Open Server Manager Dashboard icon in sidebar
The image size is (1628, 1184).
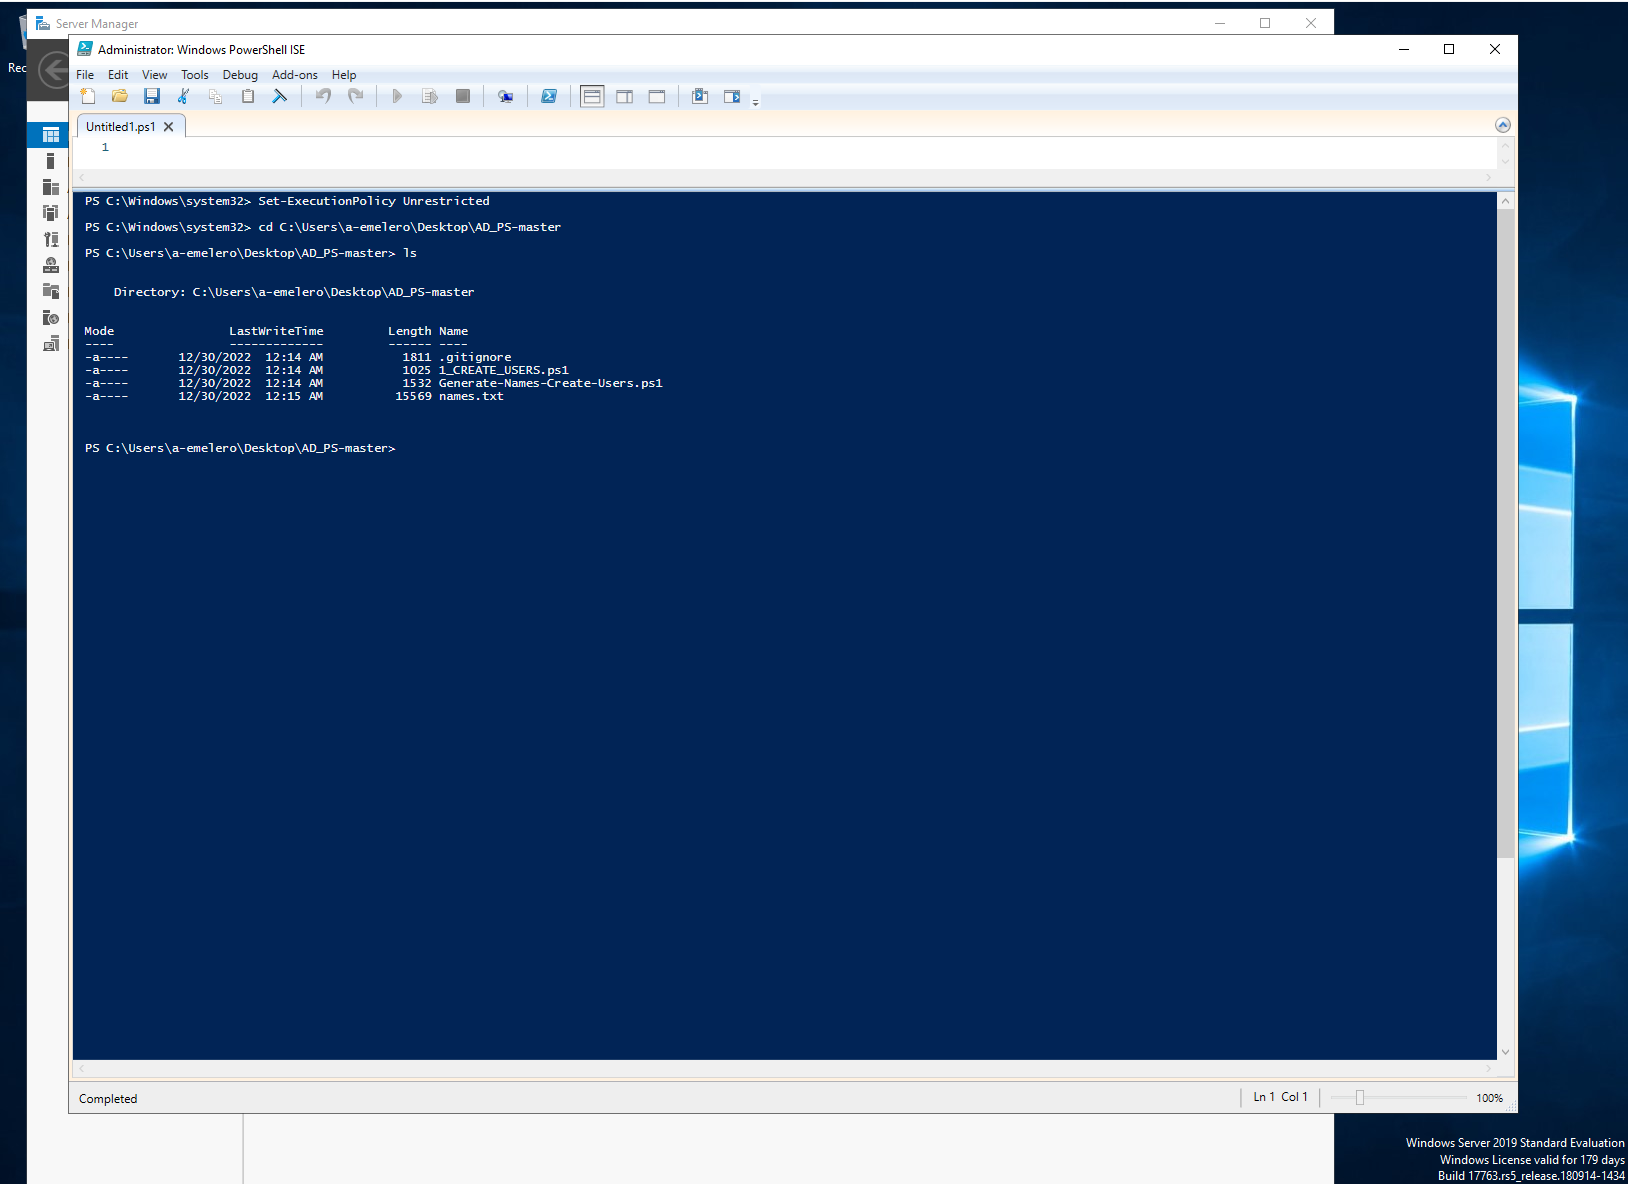(x=48, y=134)
